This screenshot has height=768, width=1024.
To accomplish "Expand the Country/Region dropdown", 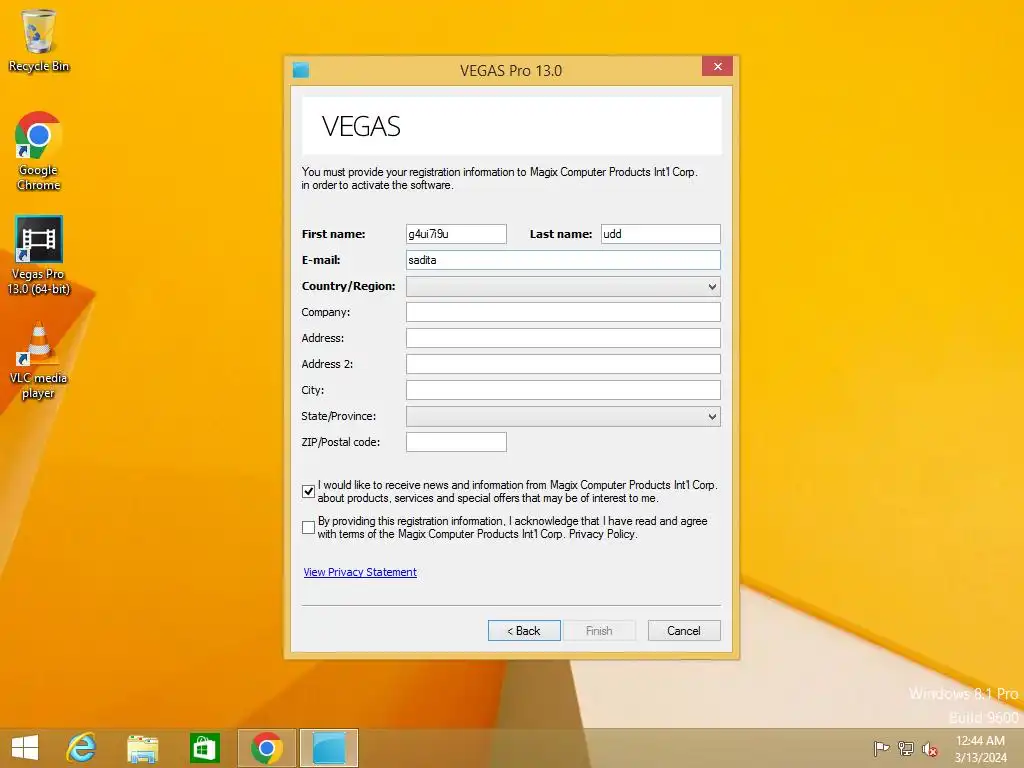I will (x=563, y=286).
